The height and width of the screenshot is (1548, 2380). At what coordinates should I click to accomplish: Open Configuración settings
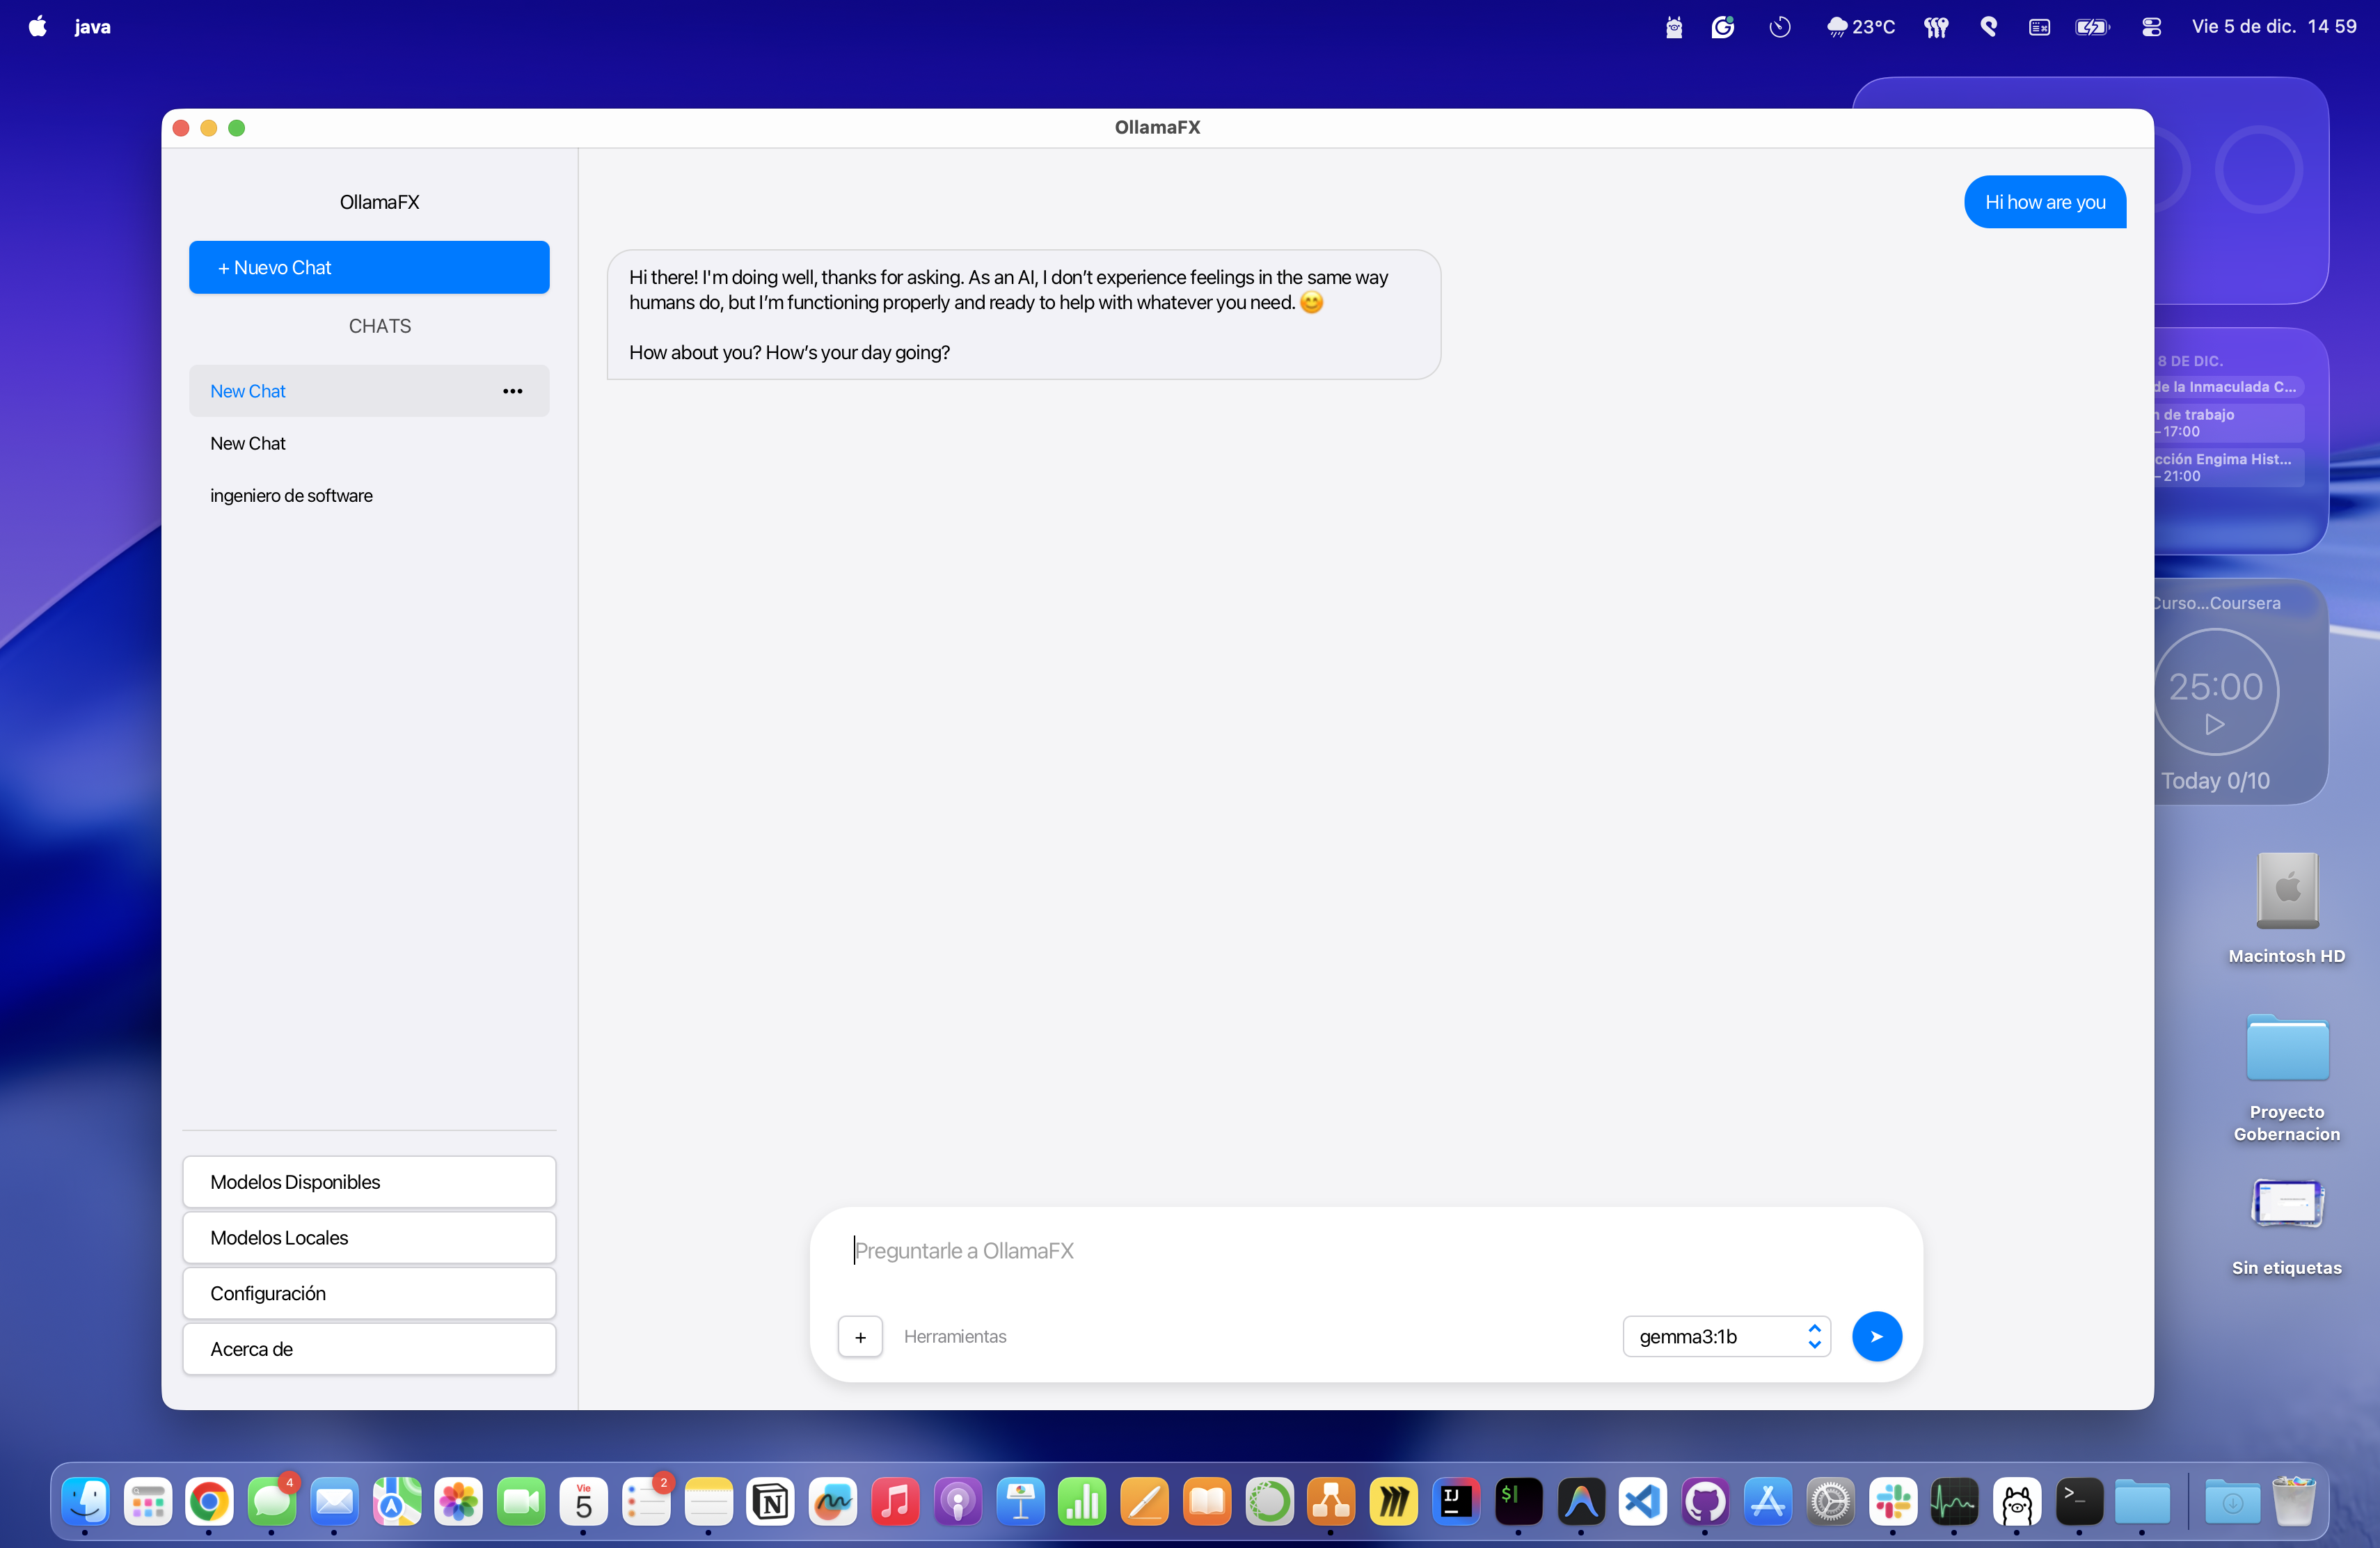369,1293
